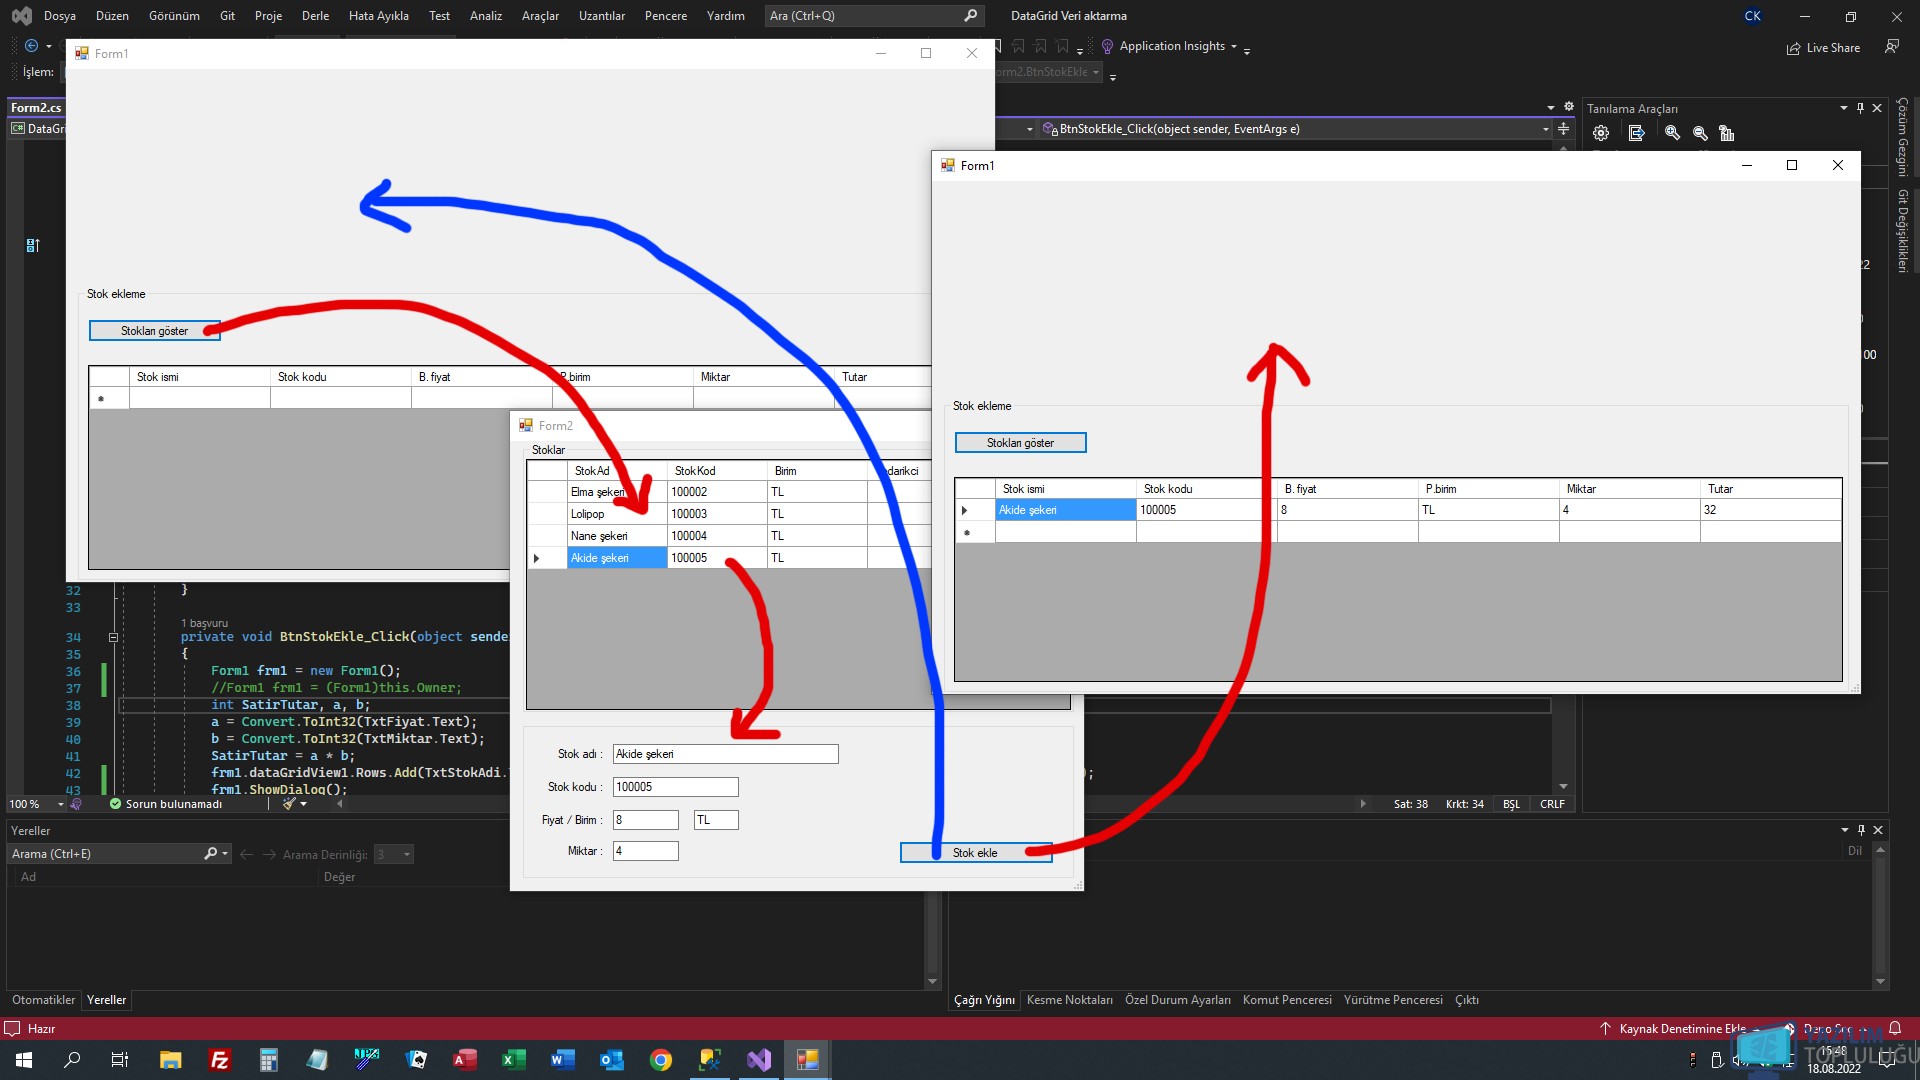Switch to the Otomatikler tab
The height and width of the screenshot is (1080, 1920).
(x=43, y=1000)
